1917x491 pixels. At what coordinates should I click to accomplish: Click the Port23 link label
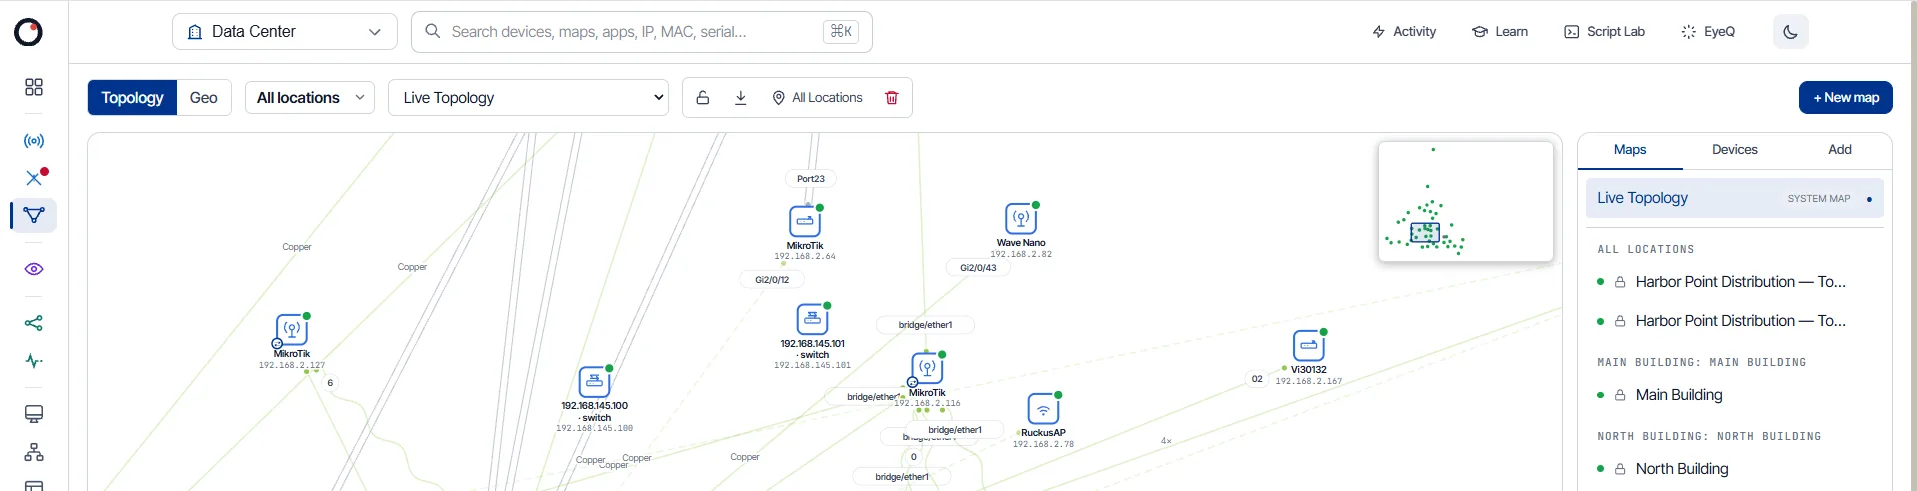point(811,179)
